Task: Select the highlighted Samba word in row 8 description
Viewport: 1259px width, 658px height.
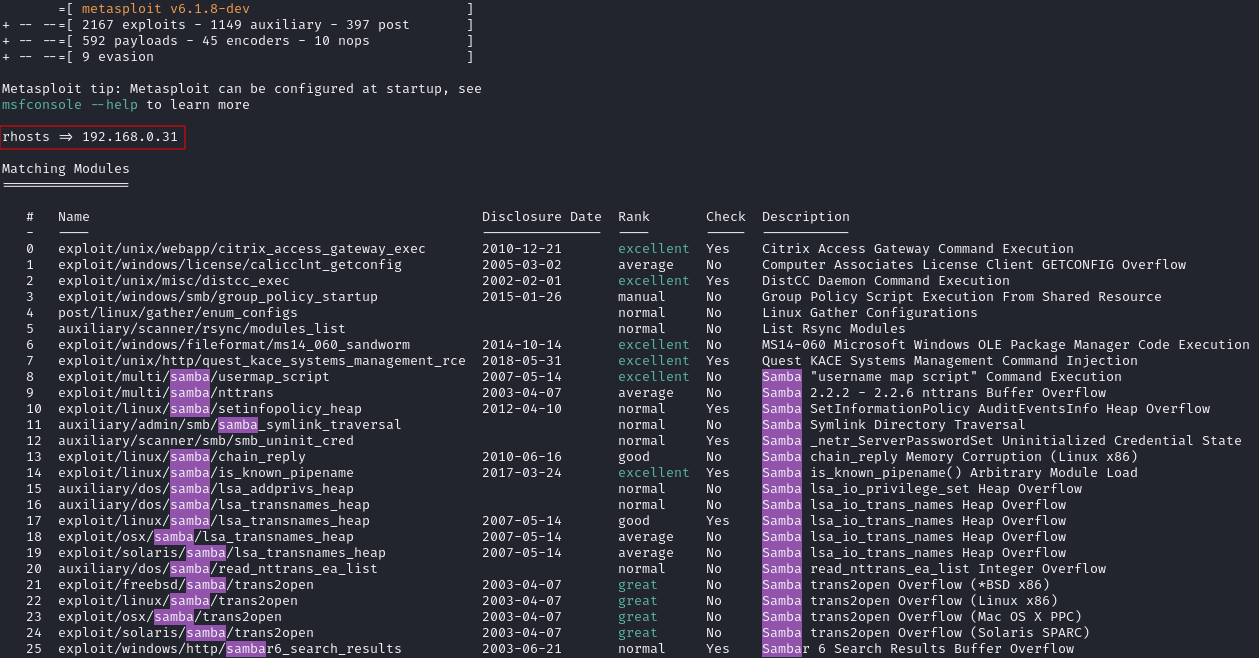Action: (x=782, y=376)
